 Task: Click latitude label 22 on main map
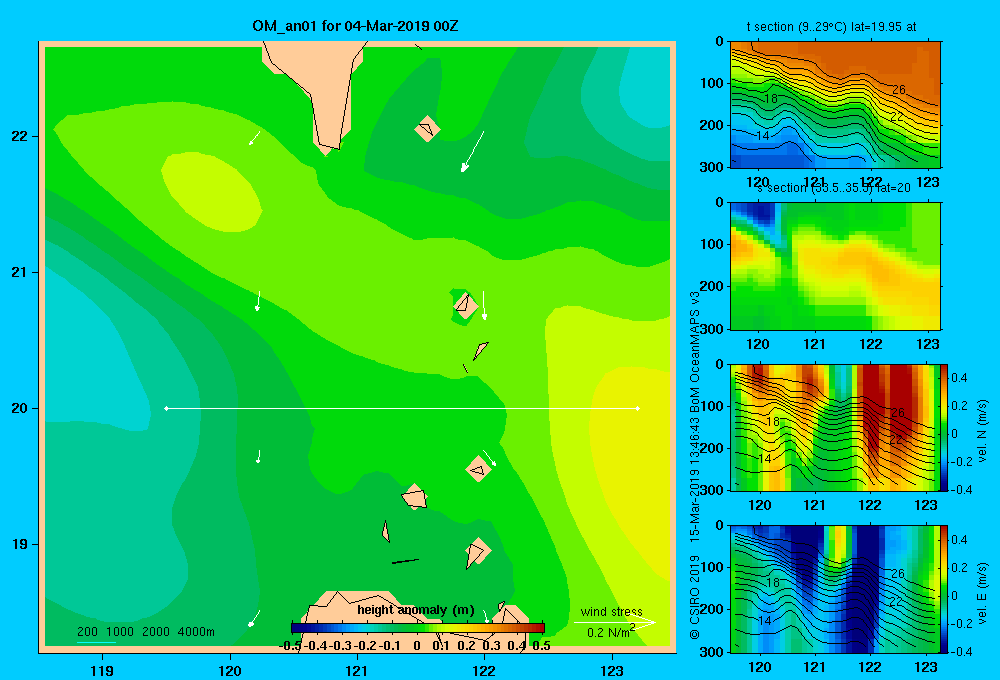click(19, 136)
